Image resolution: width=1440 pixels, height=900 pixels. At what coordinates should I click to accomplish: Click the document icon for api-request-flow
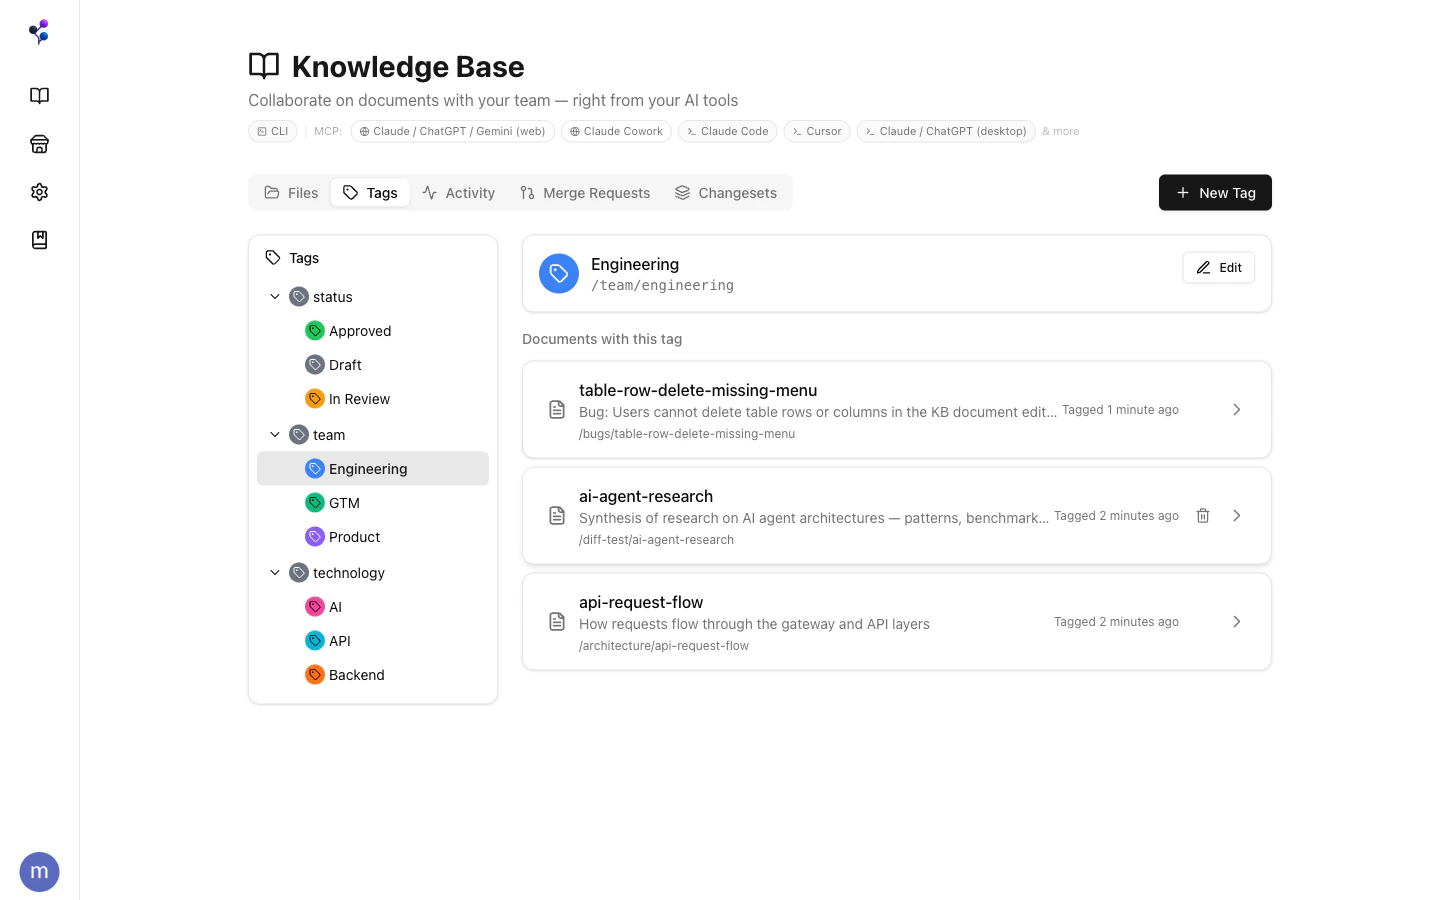[557, 622]
